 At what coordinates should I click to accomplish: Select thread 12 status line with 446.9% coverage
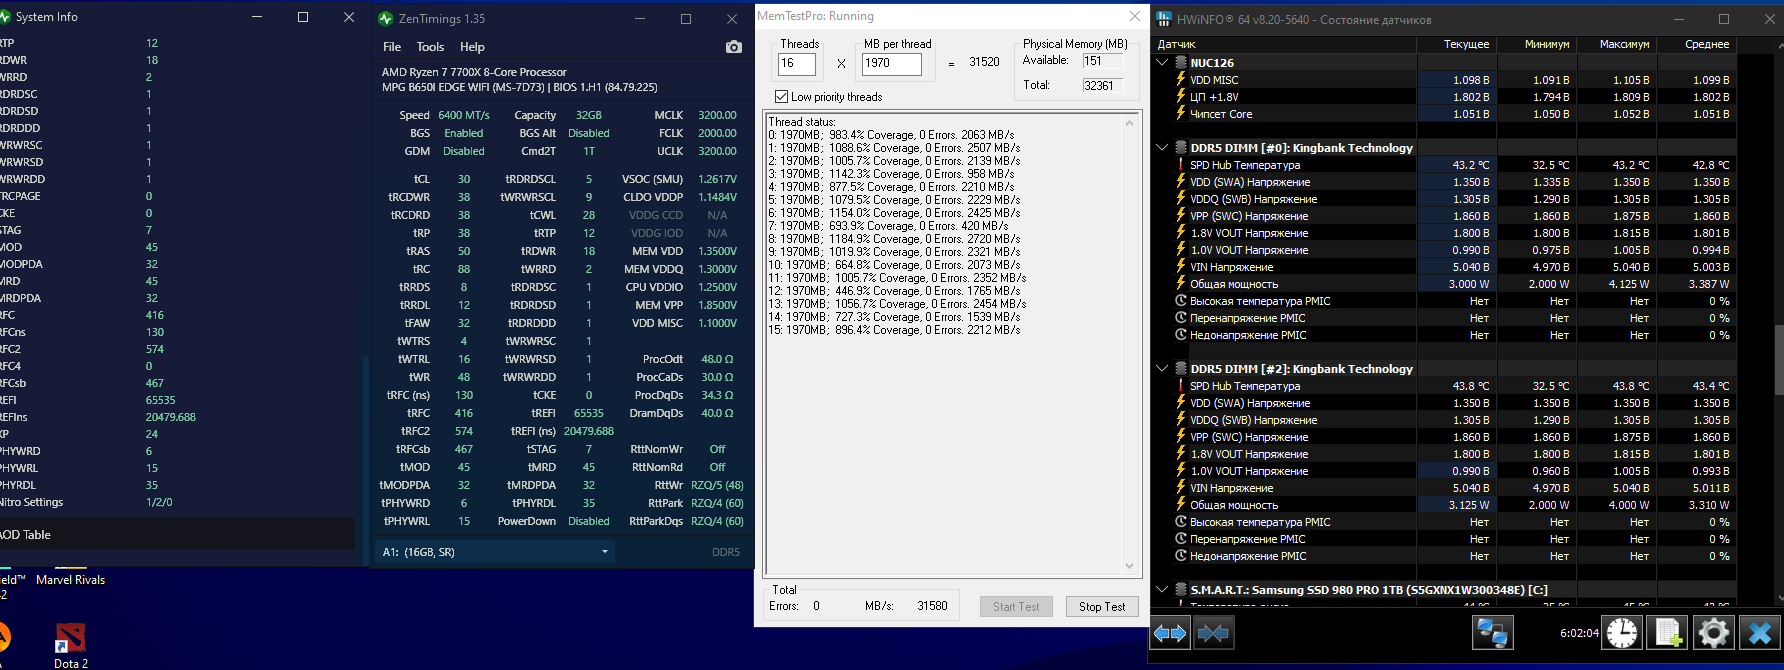[894, 291]
